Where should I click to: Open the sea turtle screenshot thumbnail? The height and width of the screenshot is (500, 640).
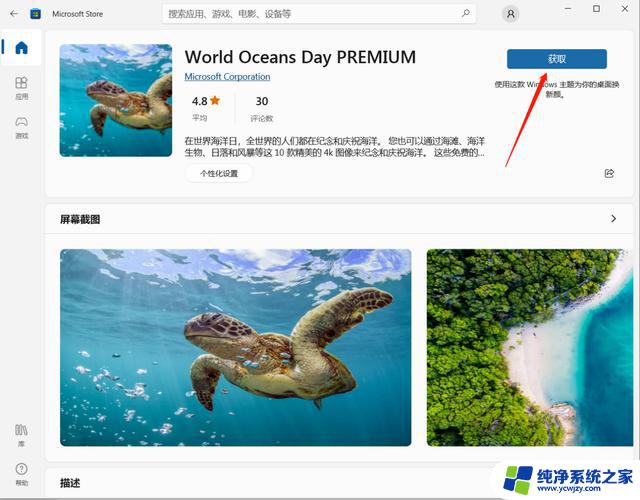pos(236,347)
